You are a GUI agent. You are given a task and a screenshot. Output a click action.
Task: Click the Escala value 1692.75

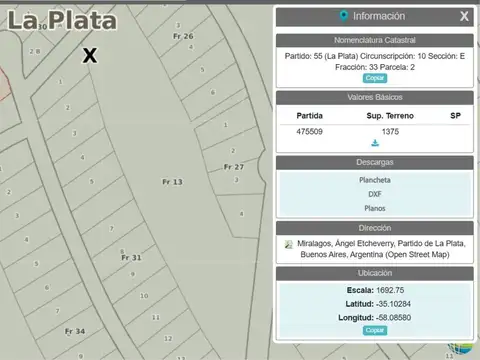tap(390, 290)
